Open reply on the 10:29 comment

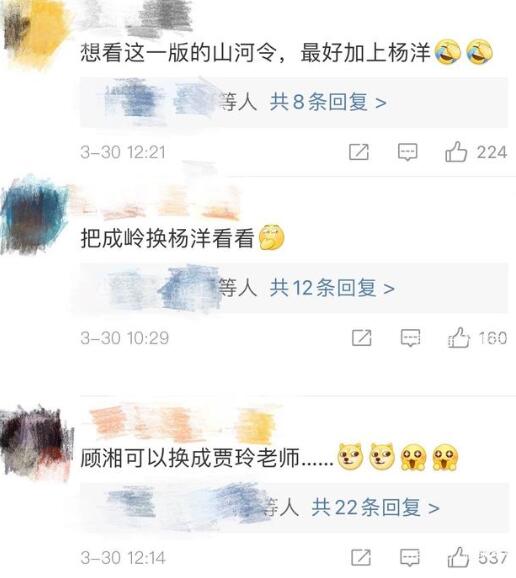pos(410,338)
